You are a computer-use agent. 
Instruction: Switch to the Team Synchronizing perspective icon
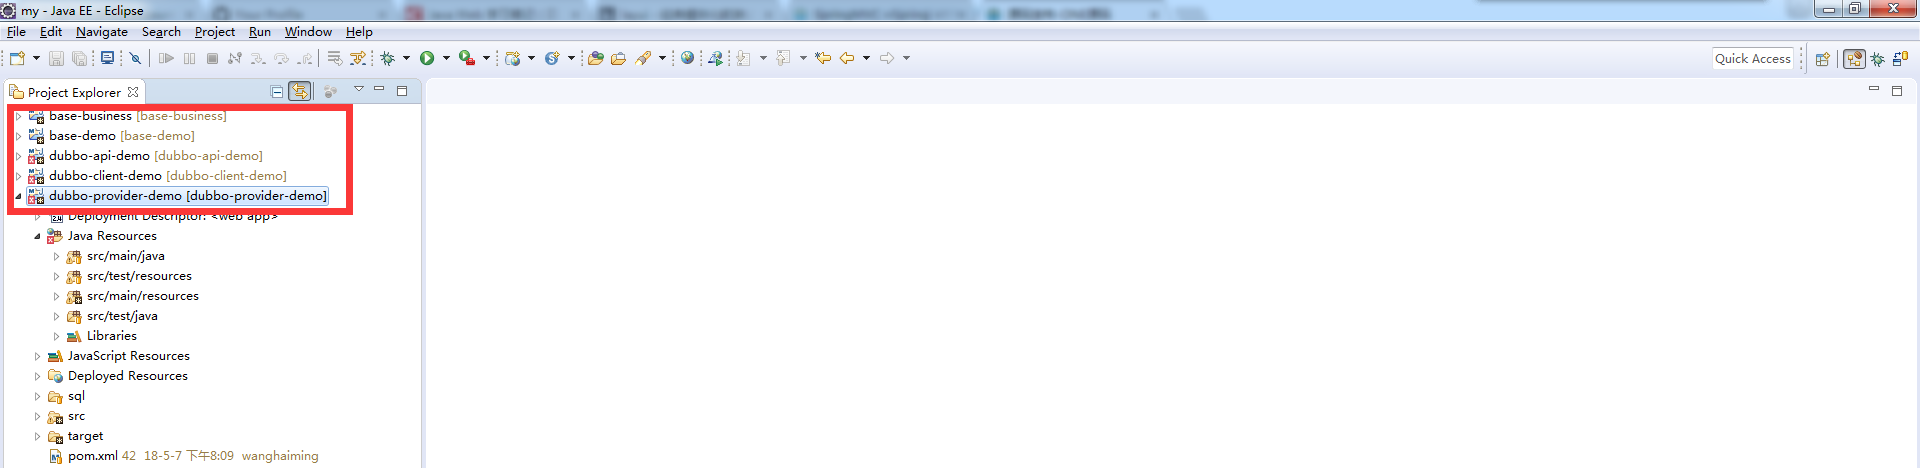coord(1899,59)
